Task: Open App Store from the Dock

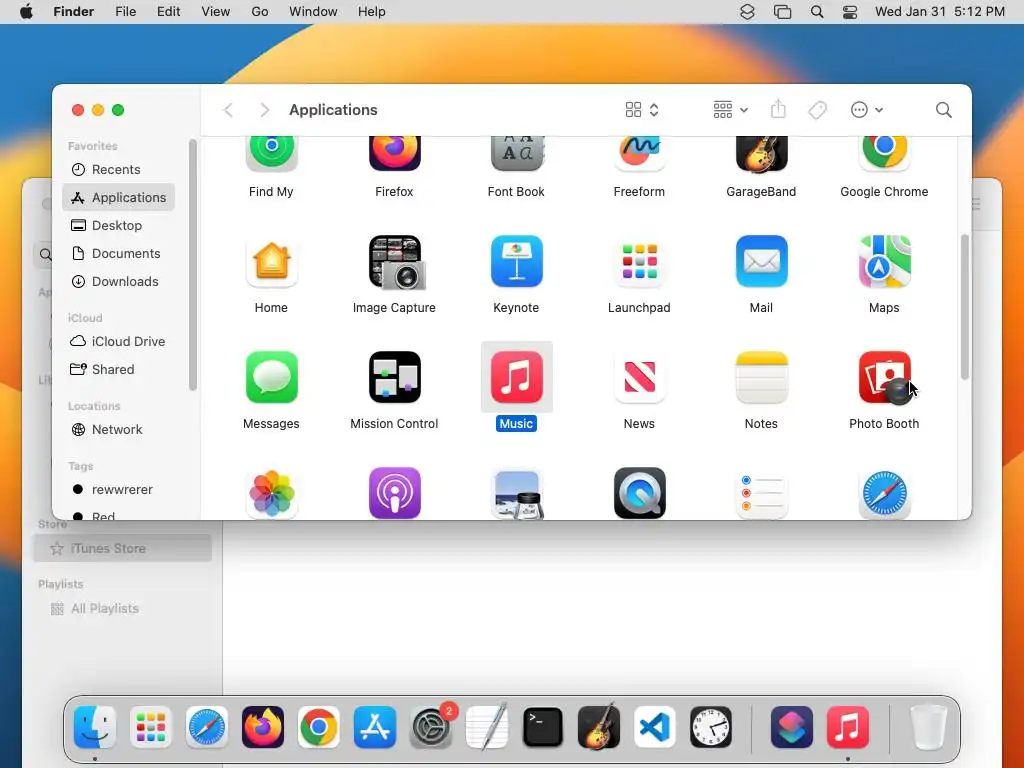Action: (x=375, y=727)
